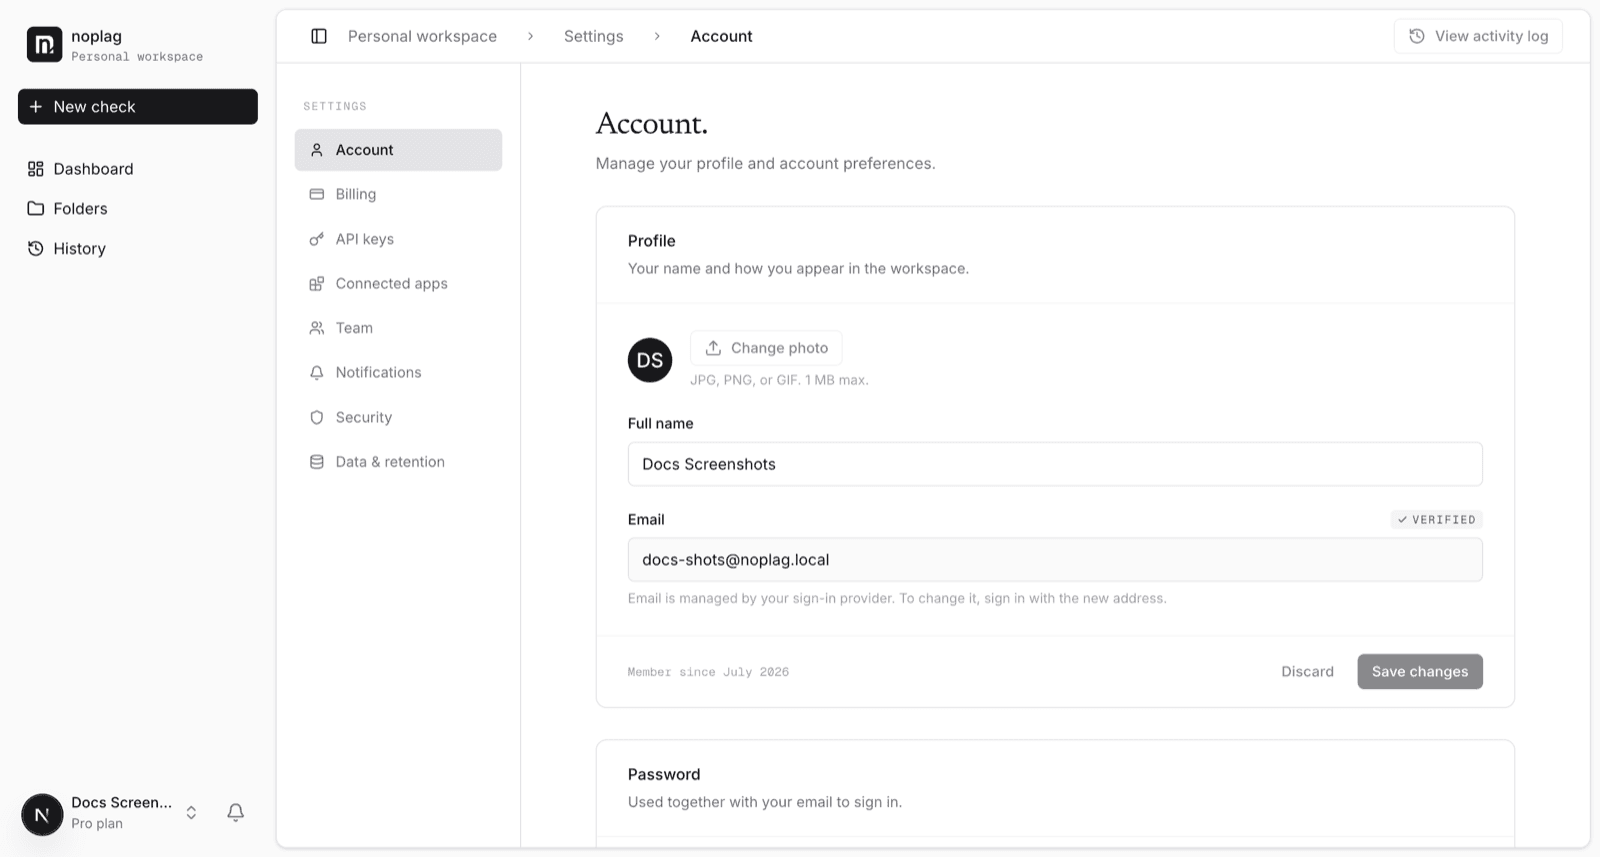
Task: Open Connected apps settings
Action: click(398, 284)
